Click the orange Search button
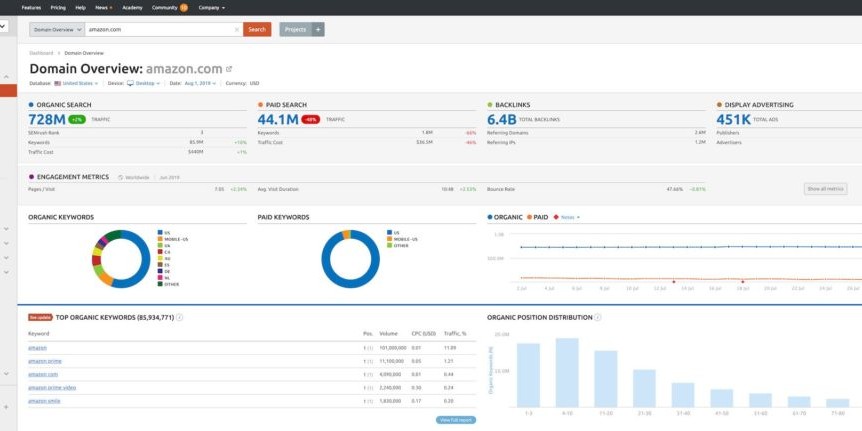The image size is (862, 431). 257,30
